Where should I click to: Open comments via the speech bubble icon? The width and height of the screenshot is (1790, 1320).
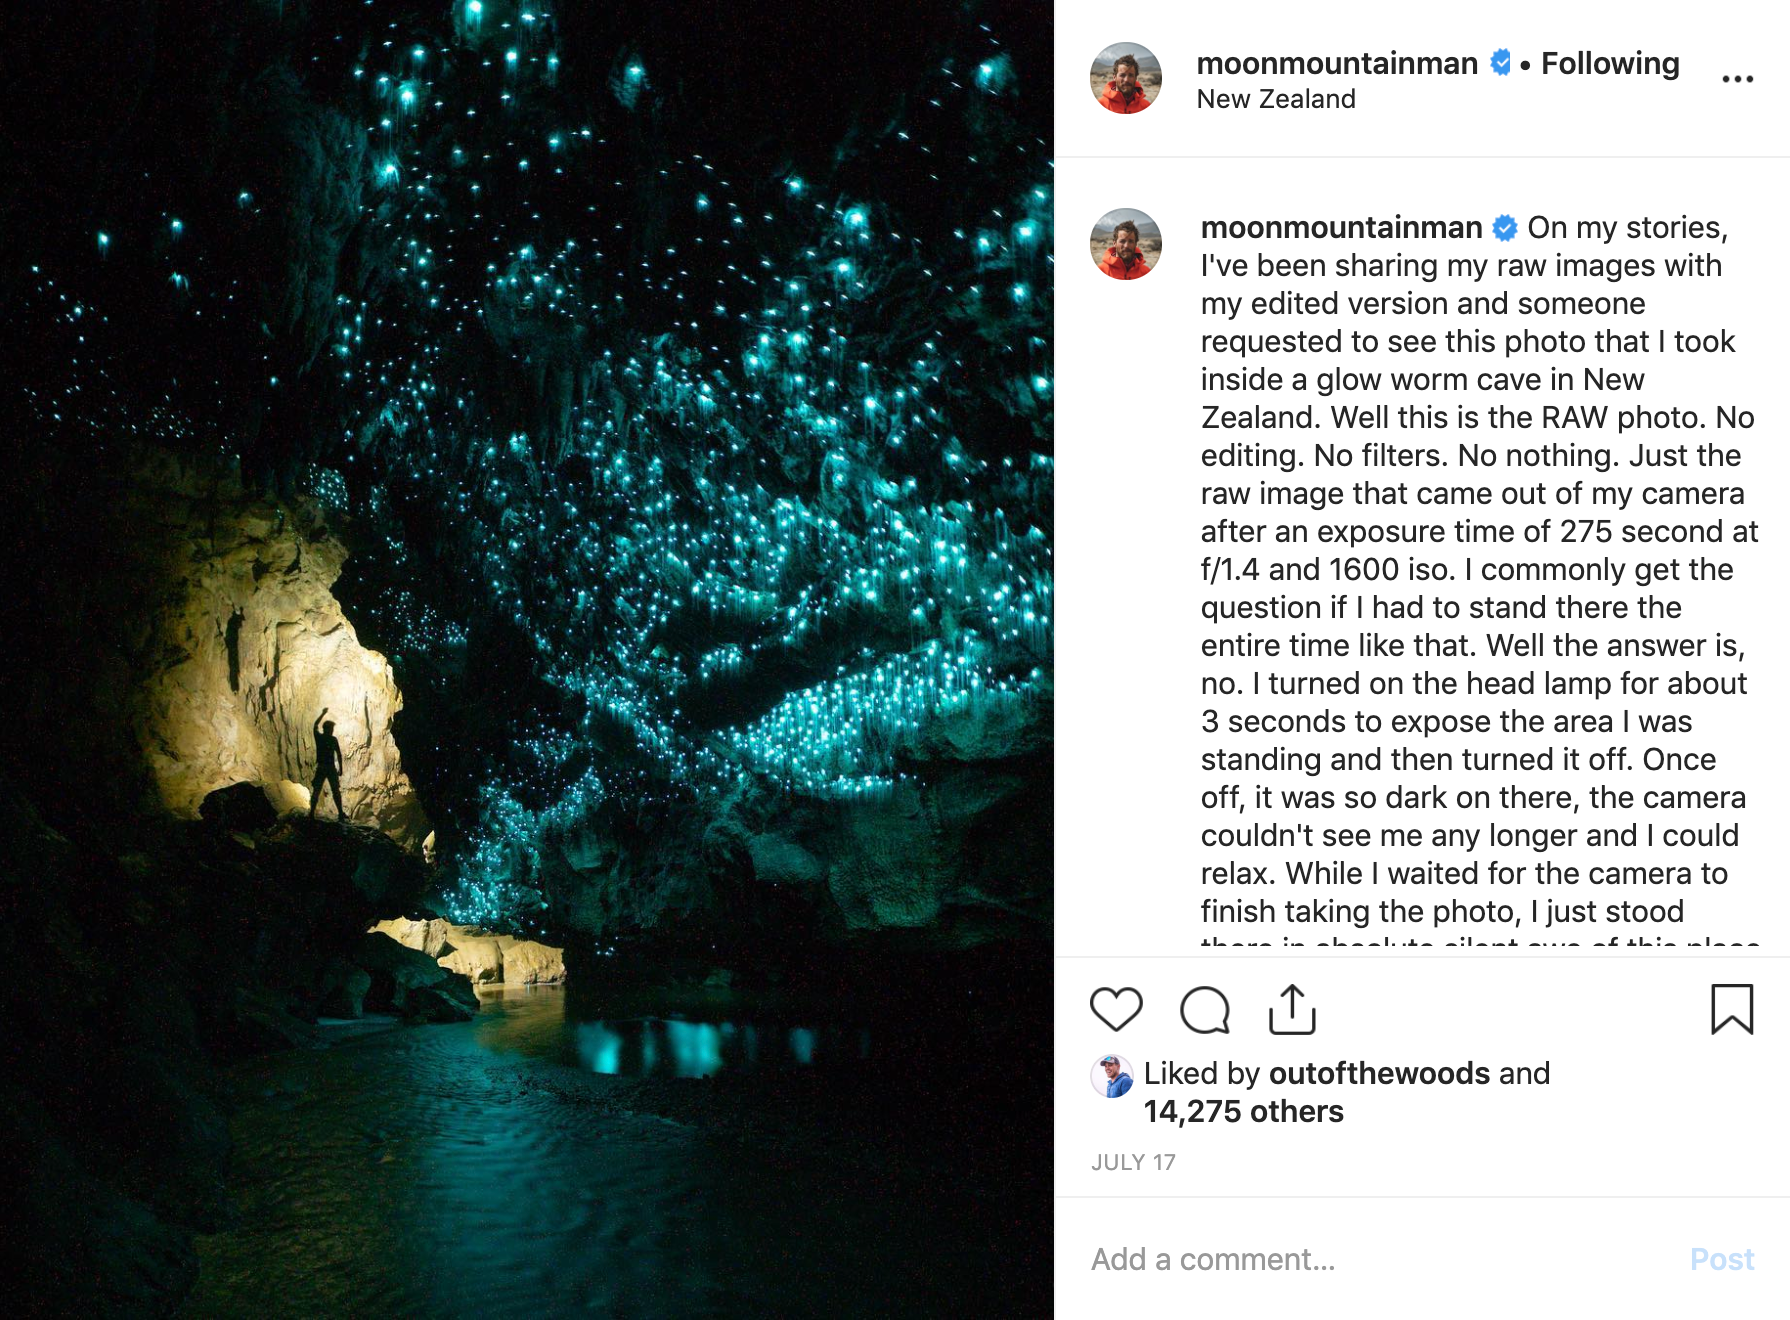[1204, 1009]
